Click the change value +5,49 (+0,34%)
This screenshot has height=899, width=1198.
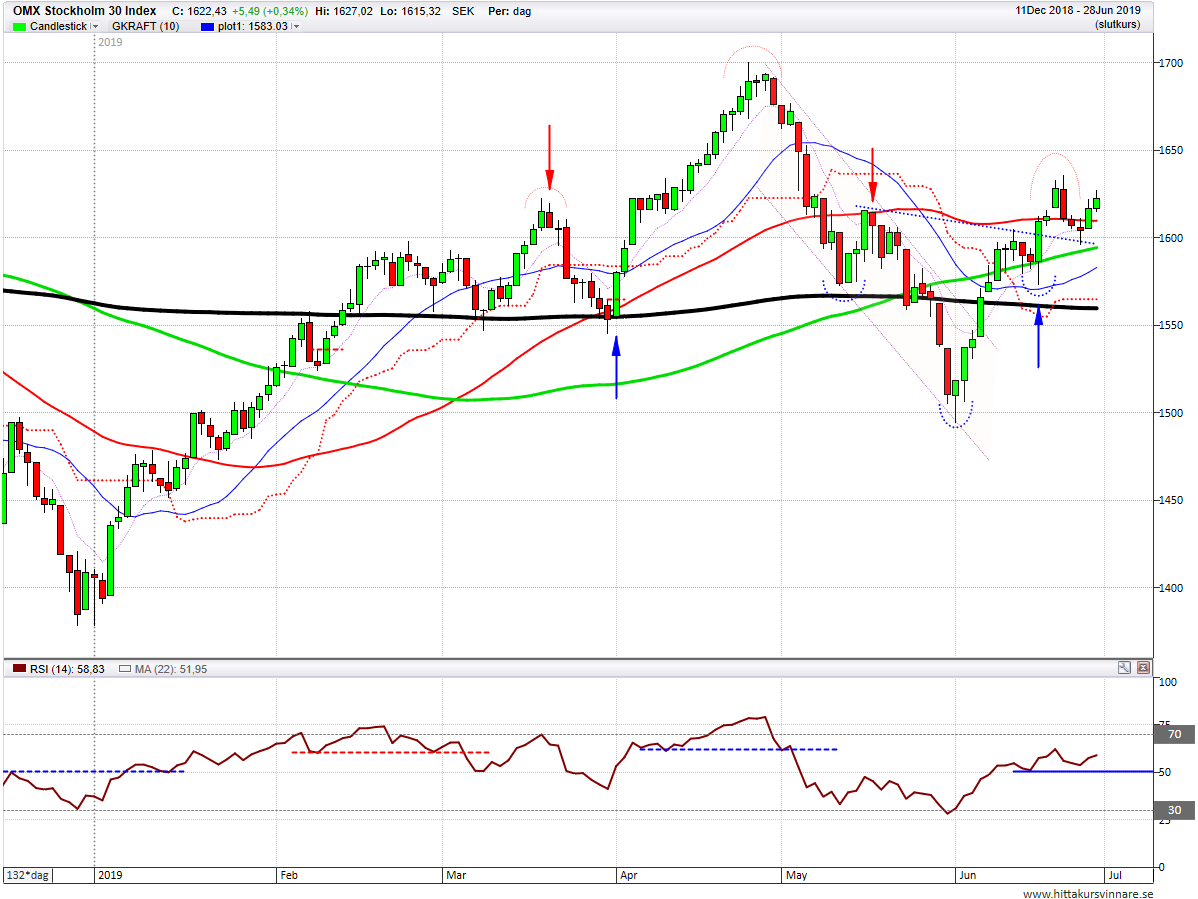click(270, 11)
